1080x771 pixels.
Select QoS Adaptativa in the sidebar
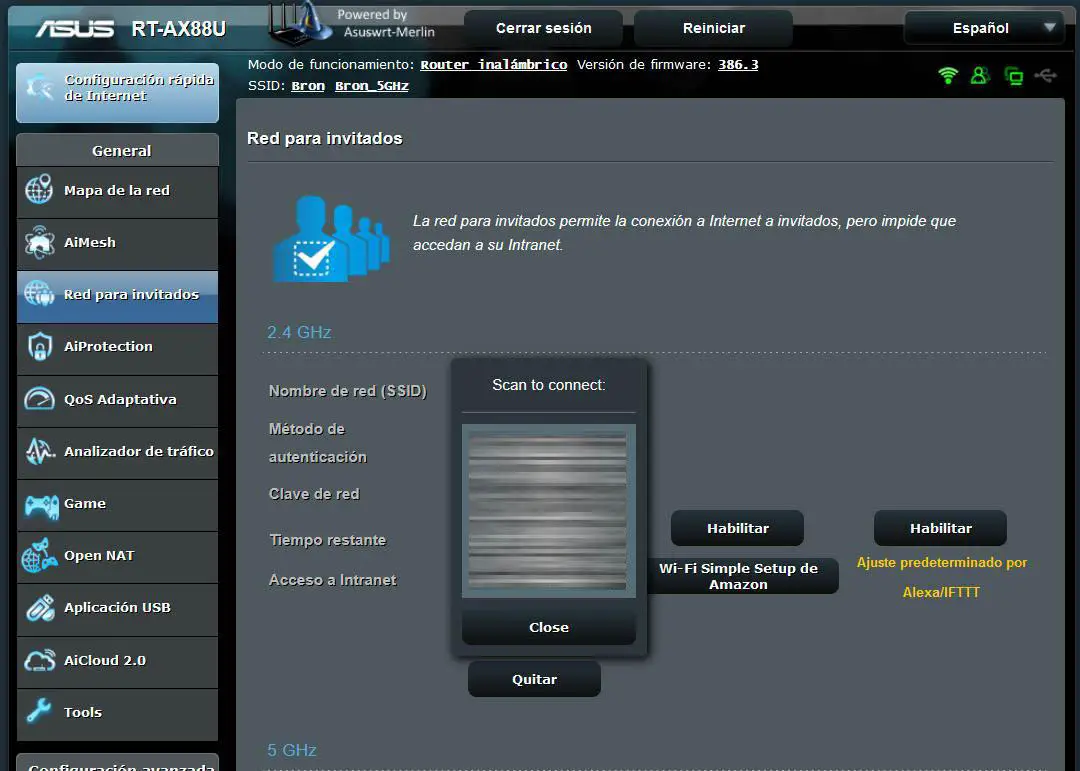point(117,400)
